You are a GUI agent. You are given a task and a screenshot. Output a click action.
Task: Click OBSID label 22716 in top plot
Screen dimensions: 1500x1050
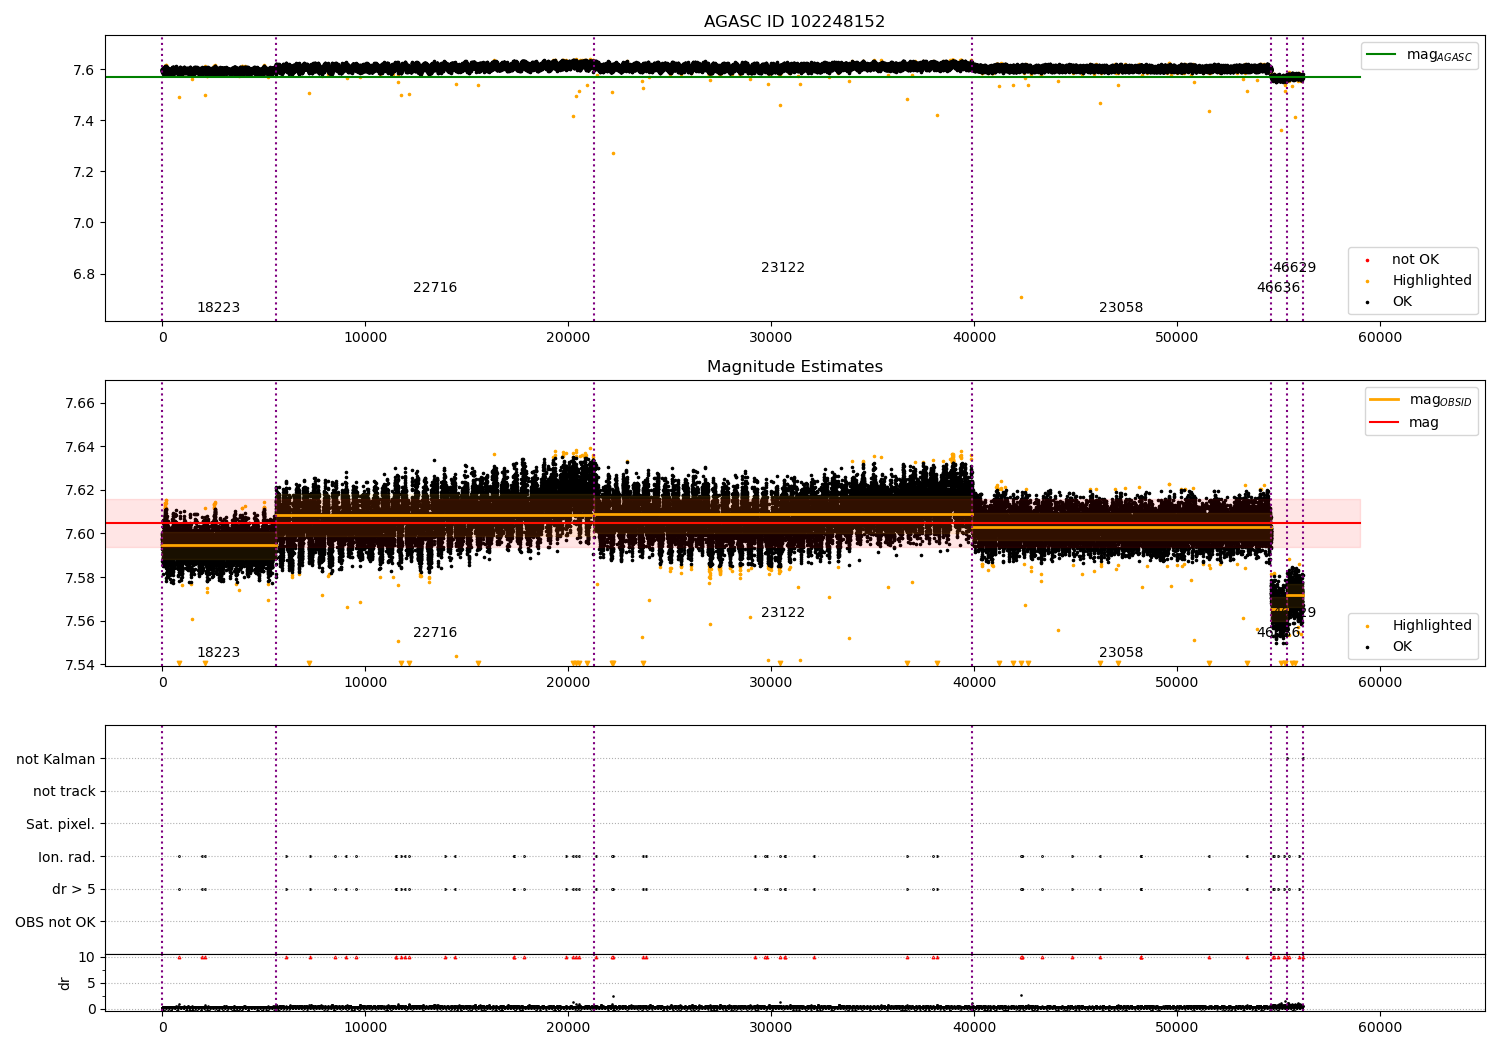(435, 288)
